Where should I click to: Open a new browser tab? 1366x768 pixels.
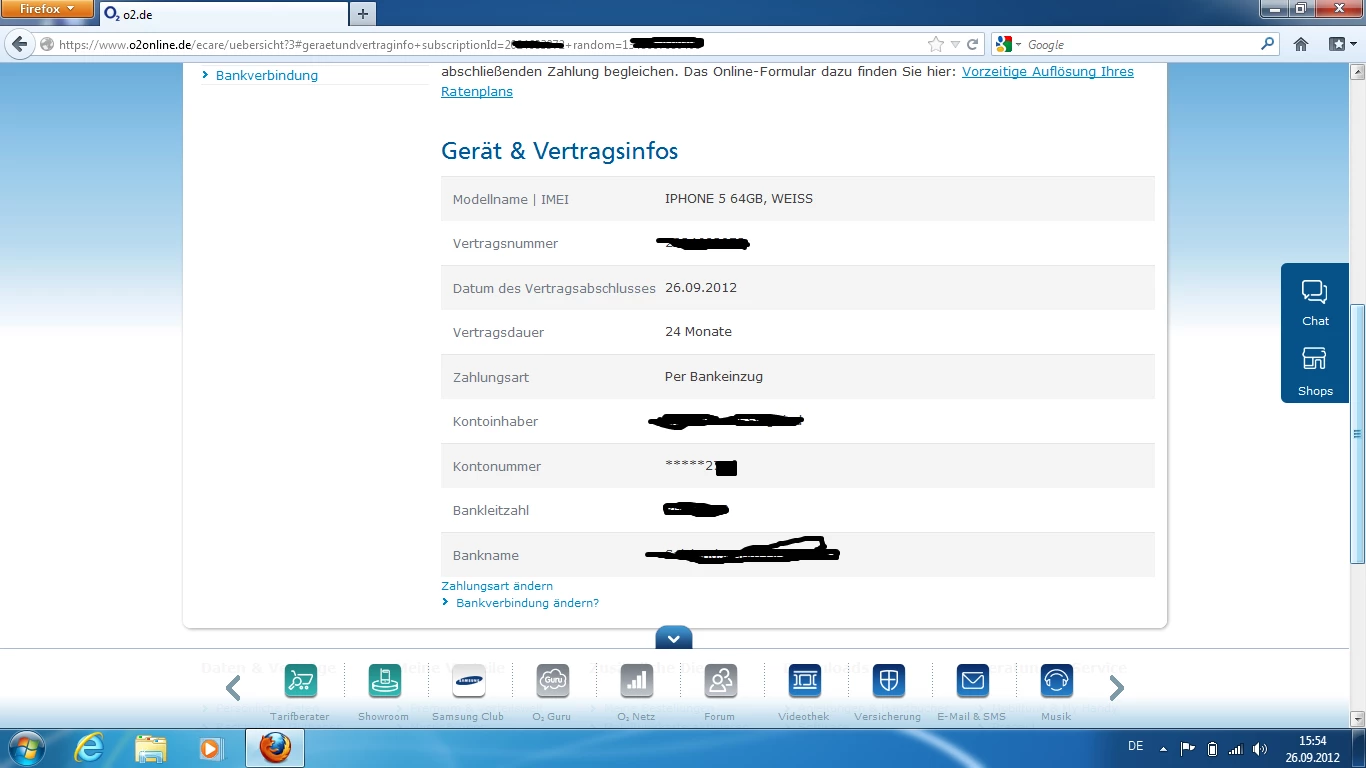point(363,14)
